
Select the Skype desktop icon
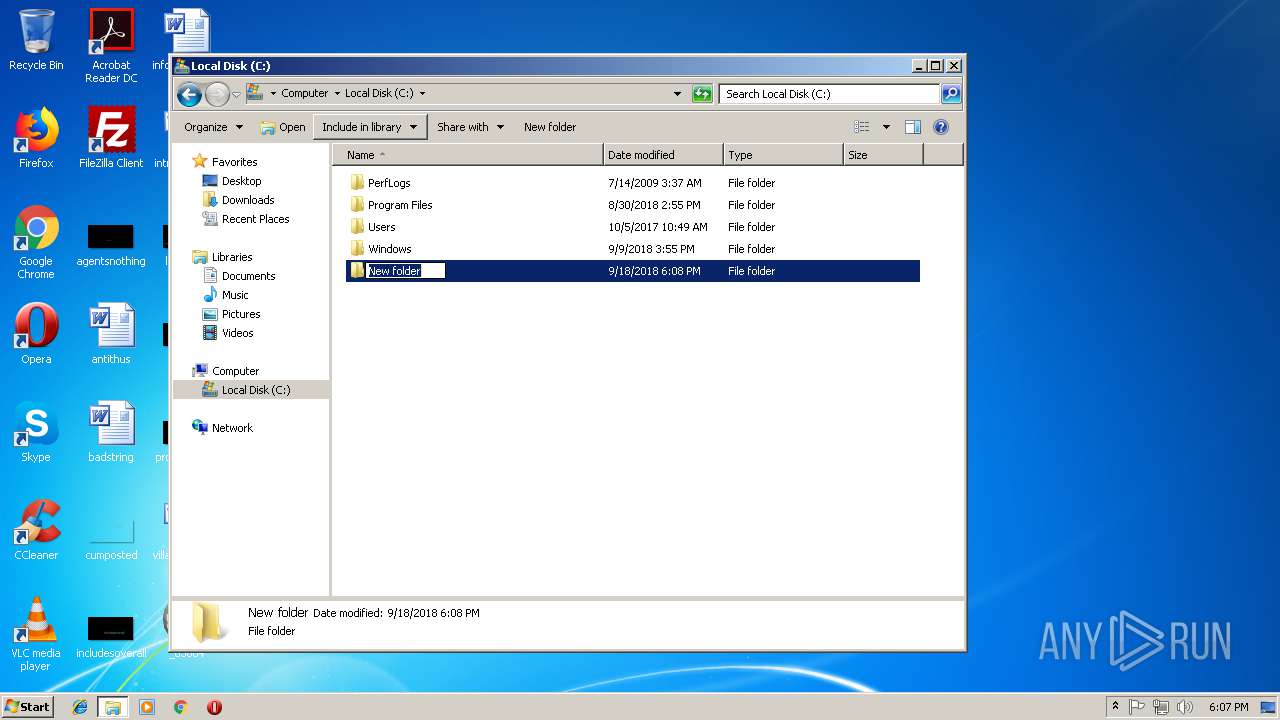[36, 432]
